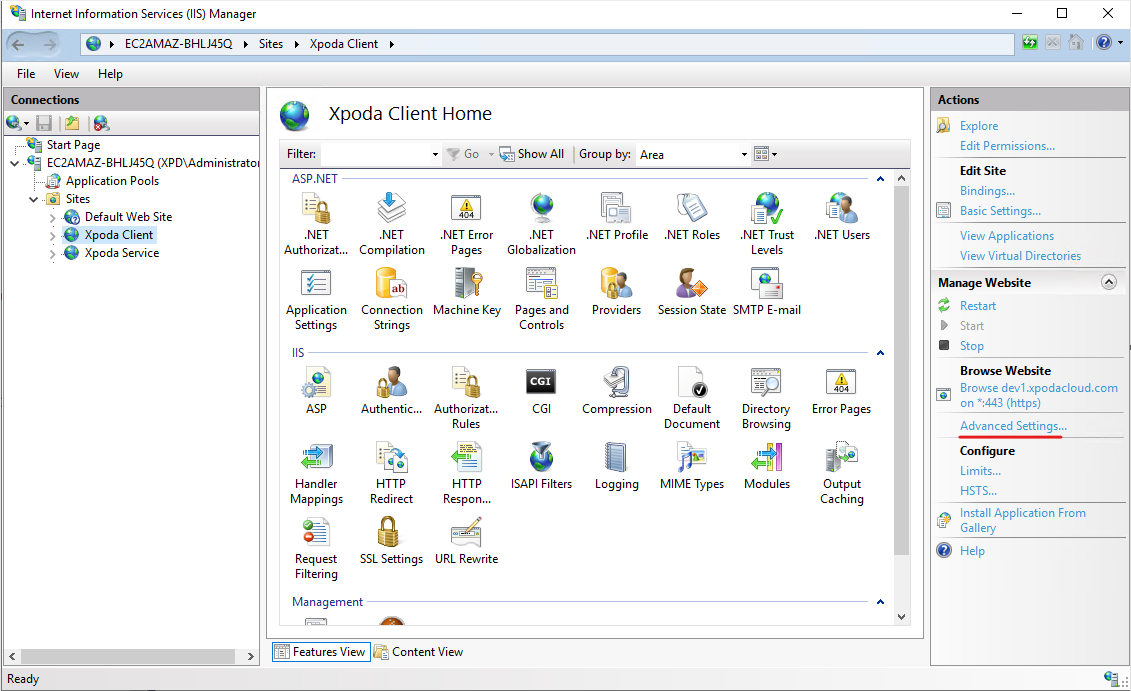Open the Logging feature
Screen dimensions: 1131x691
tap(617, 466)
